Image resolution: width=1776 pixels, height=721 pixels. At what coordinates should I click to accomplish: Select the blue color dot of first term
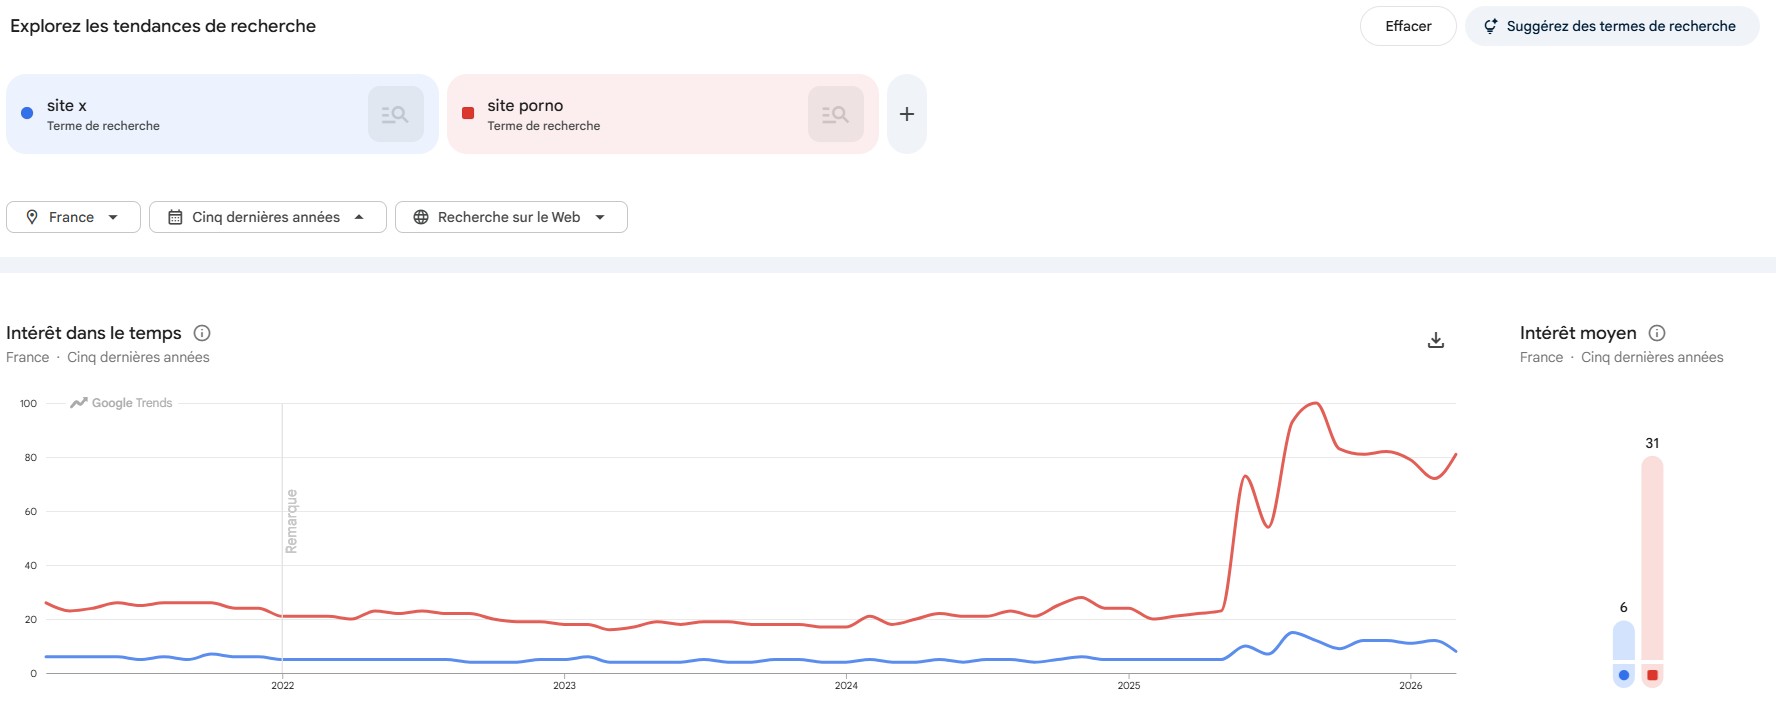point(27,113)
